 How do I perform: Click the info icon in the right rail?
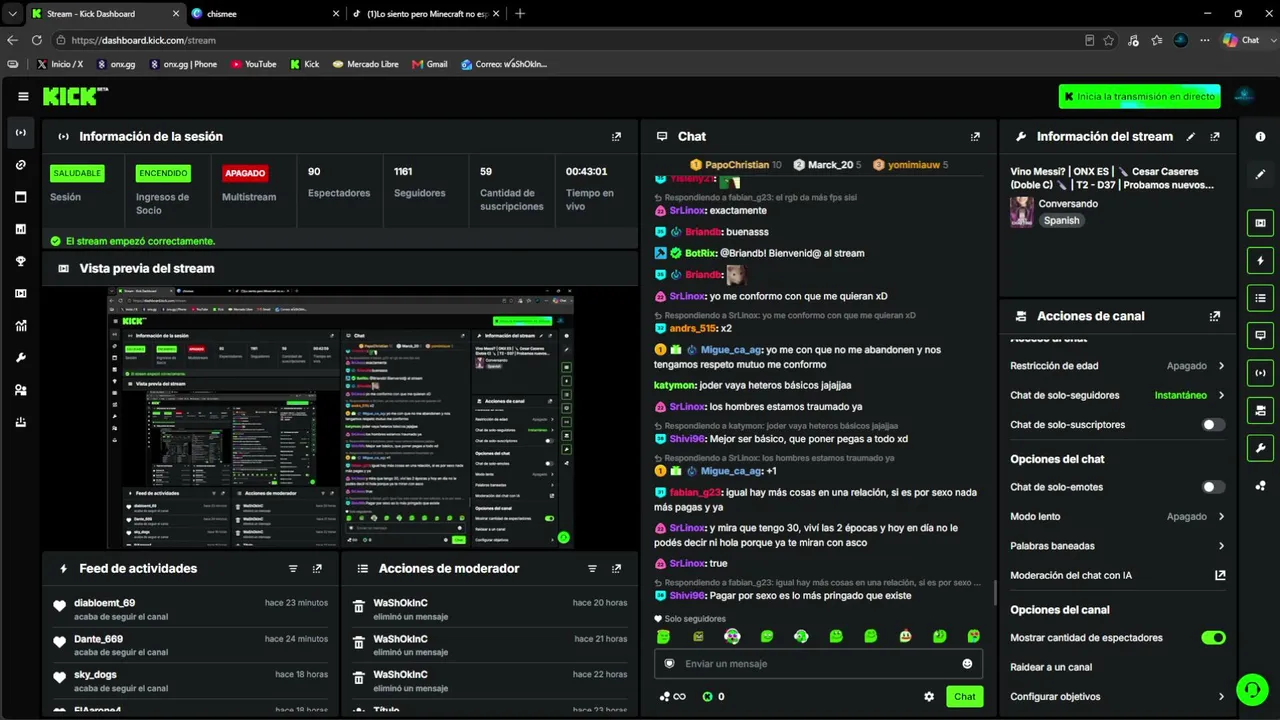(x=1260, y=137)
